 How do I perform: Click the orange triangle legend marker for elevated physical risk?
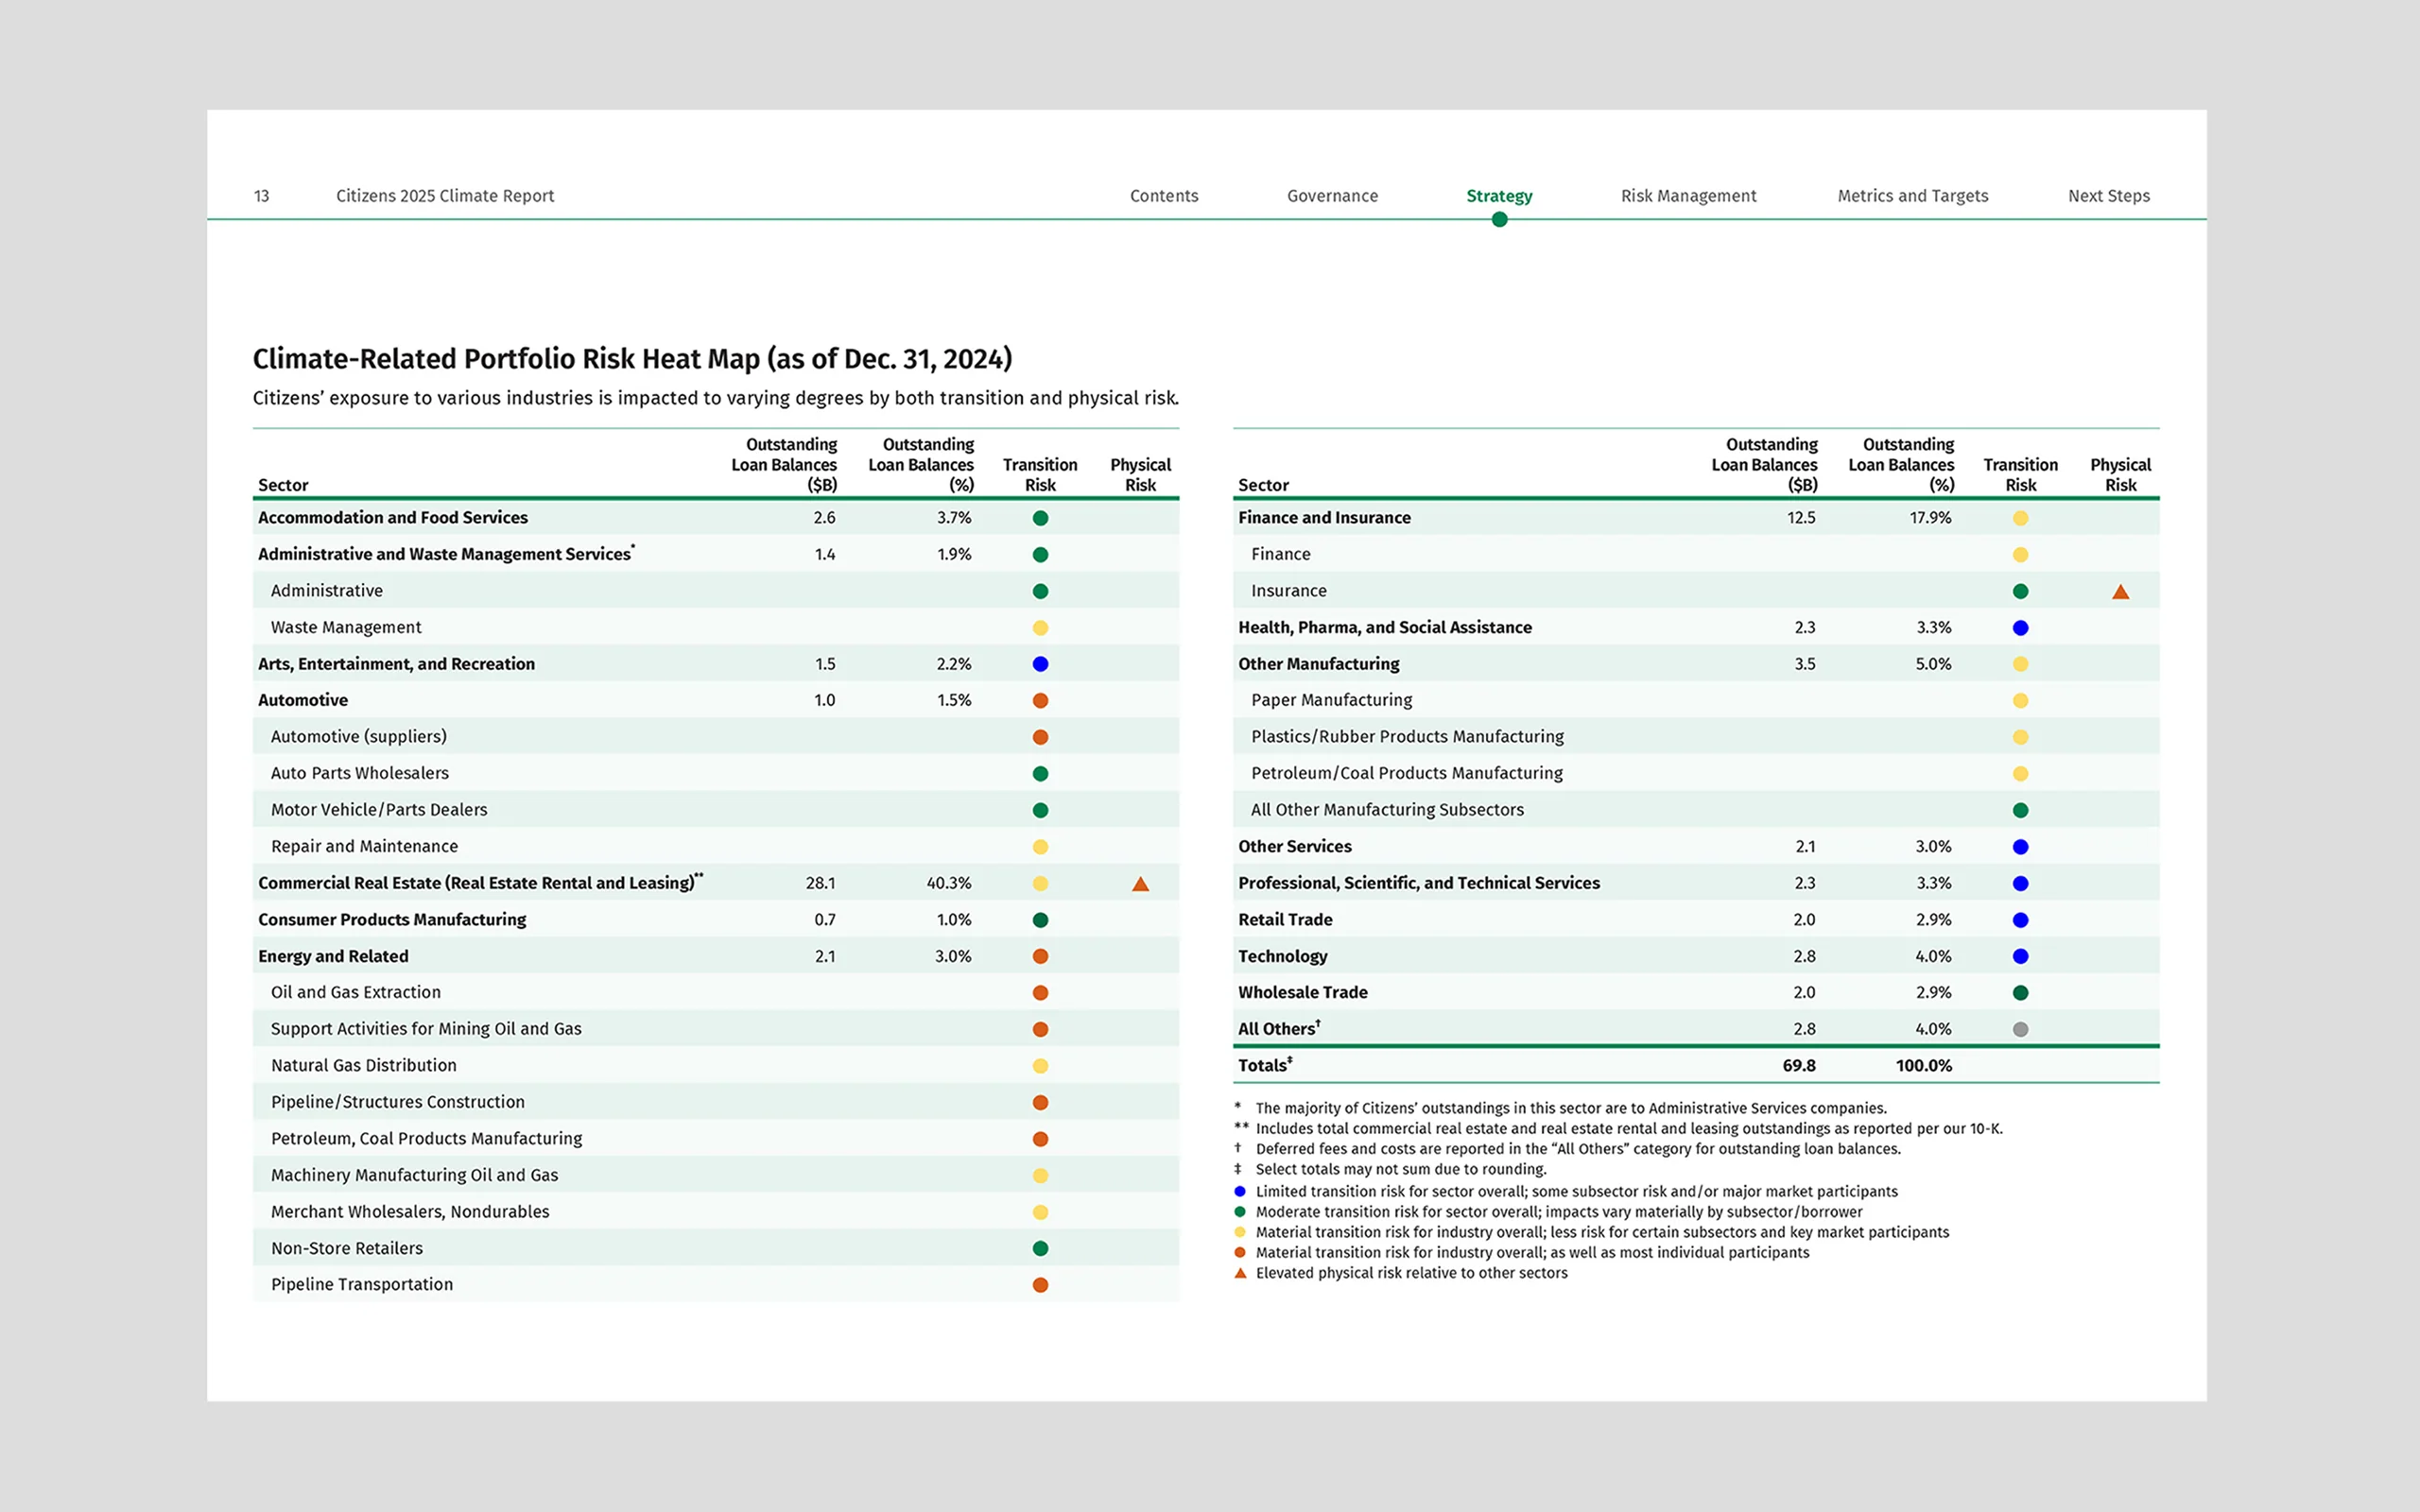[1240, 1273]
